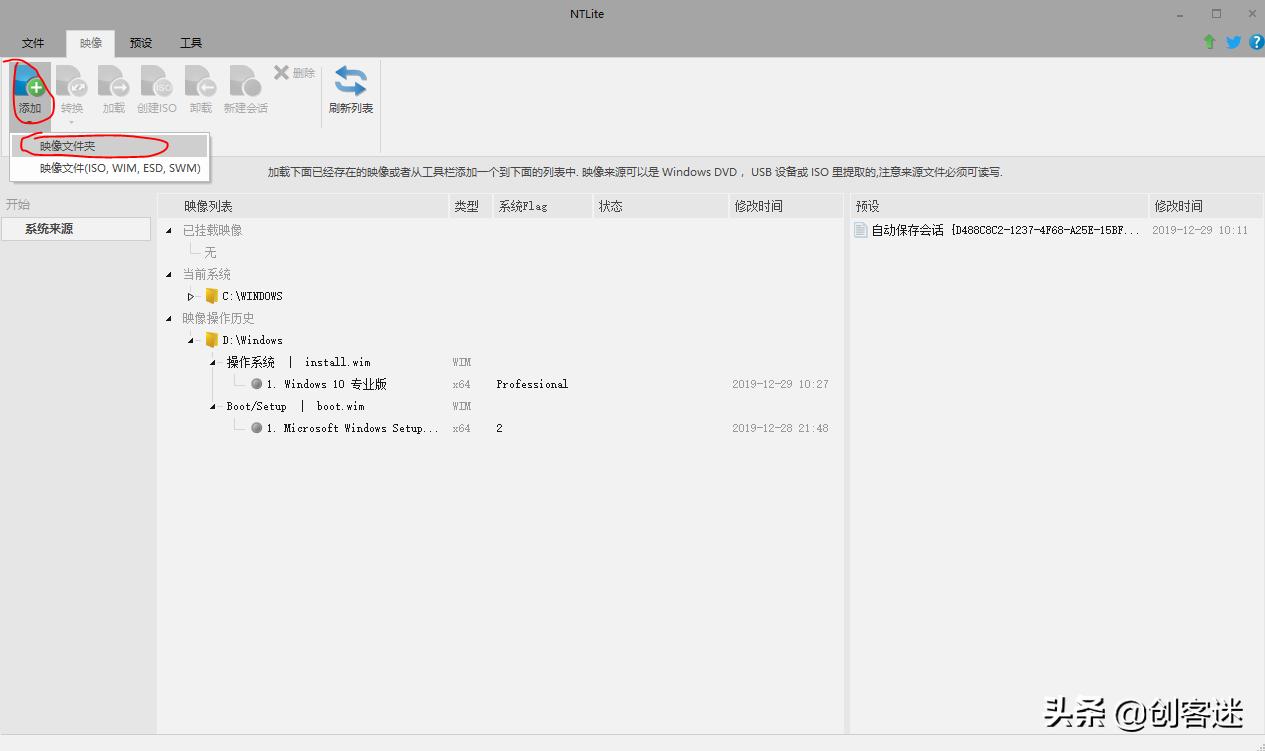1265x751 pixels.
Task: Switch to the 文件 tab
Action: pos(32,43)
